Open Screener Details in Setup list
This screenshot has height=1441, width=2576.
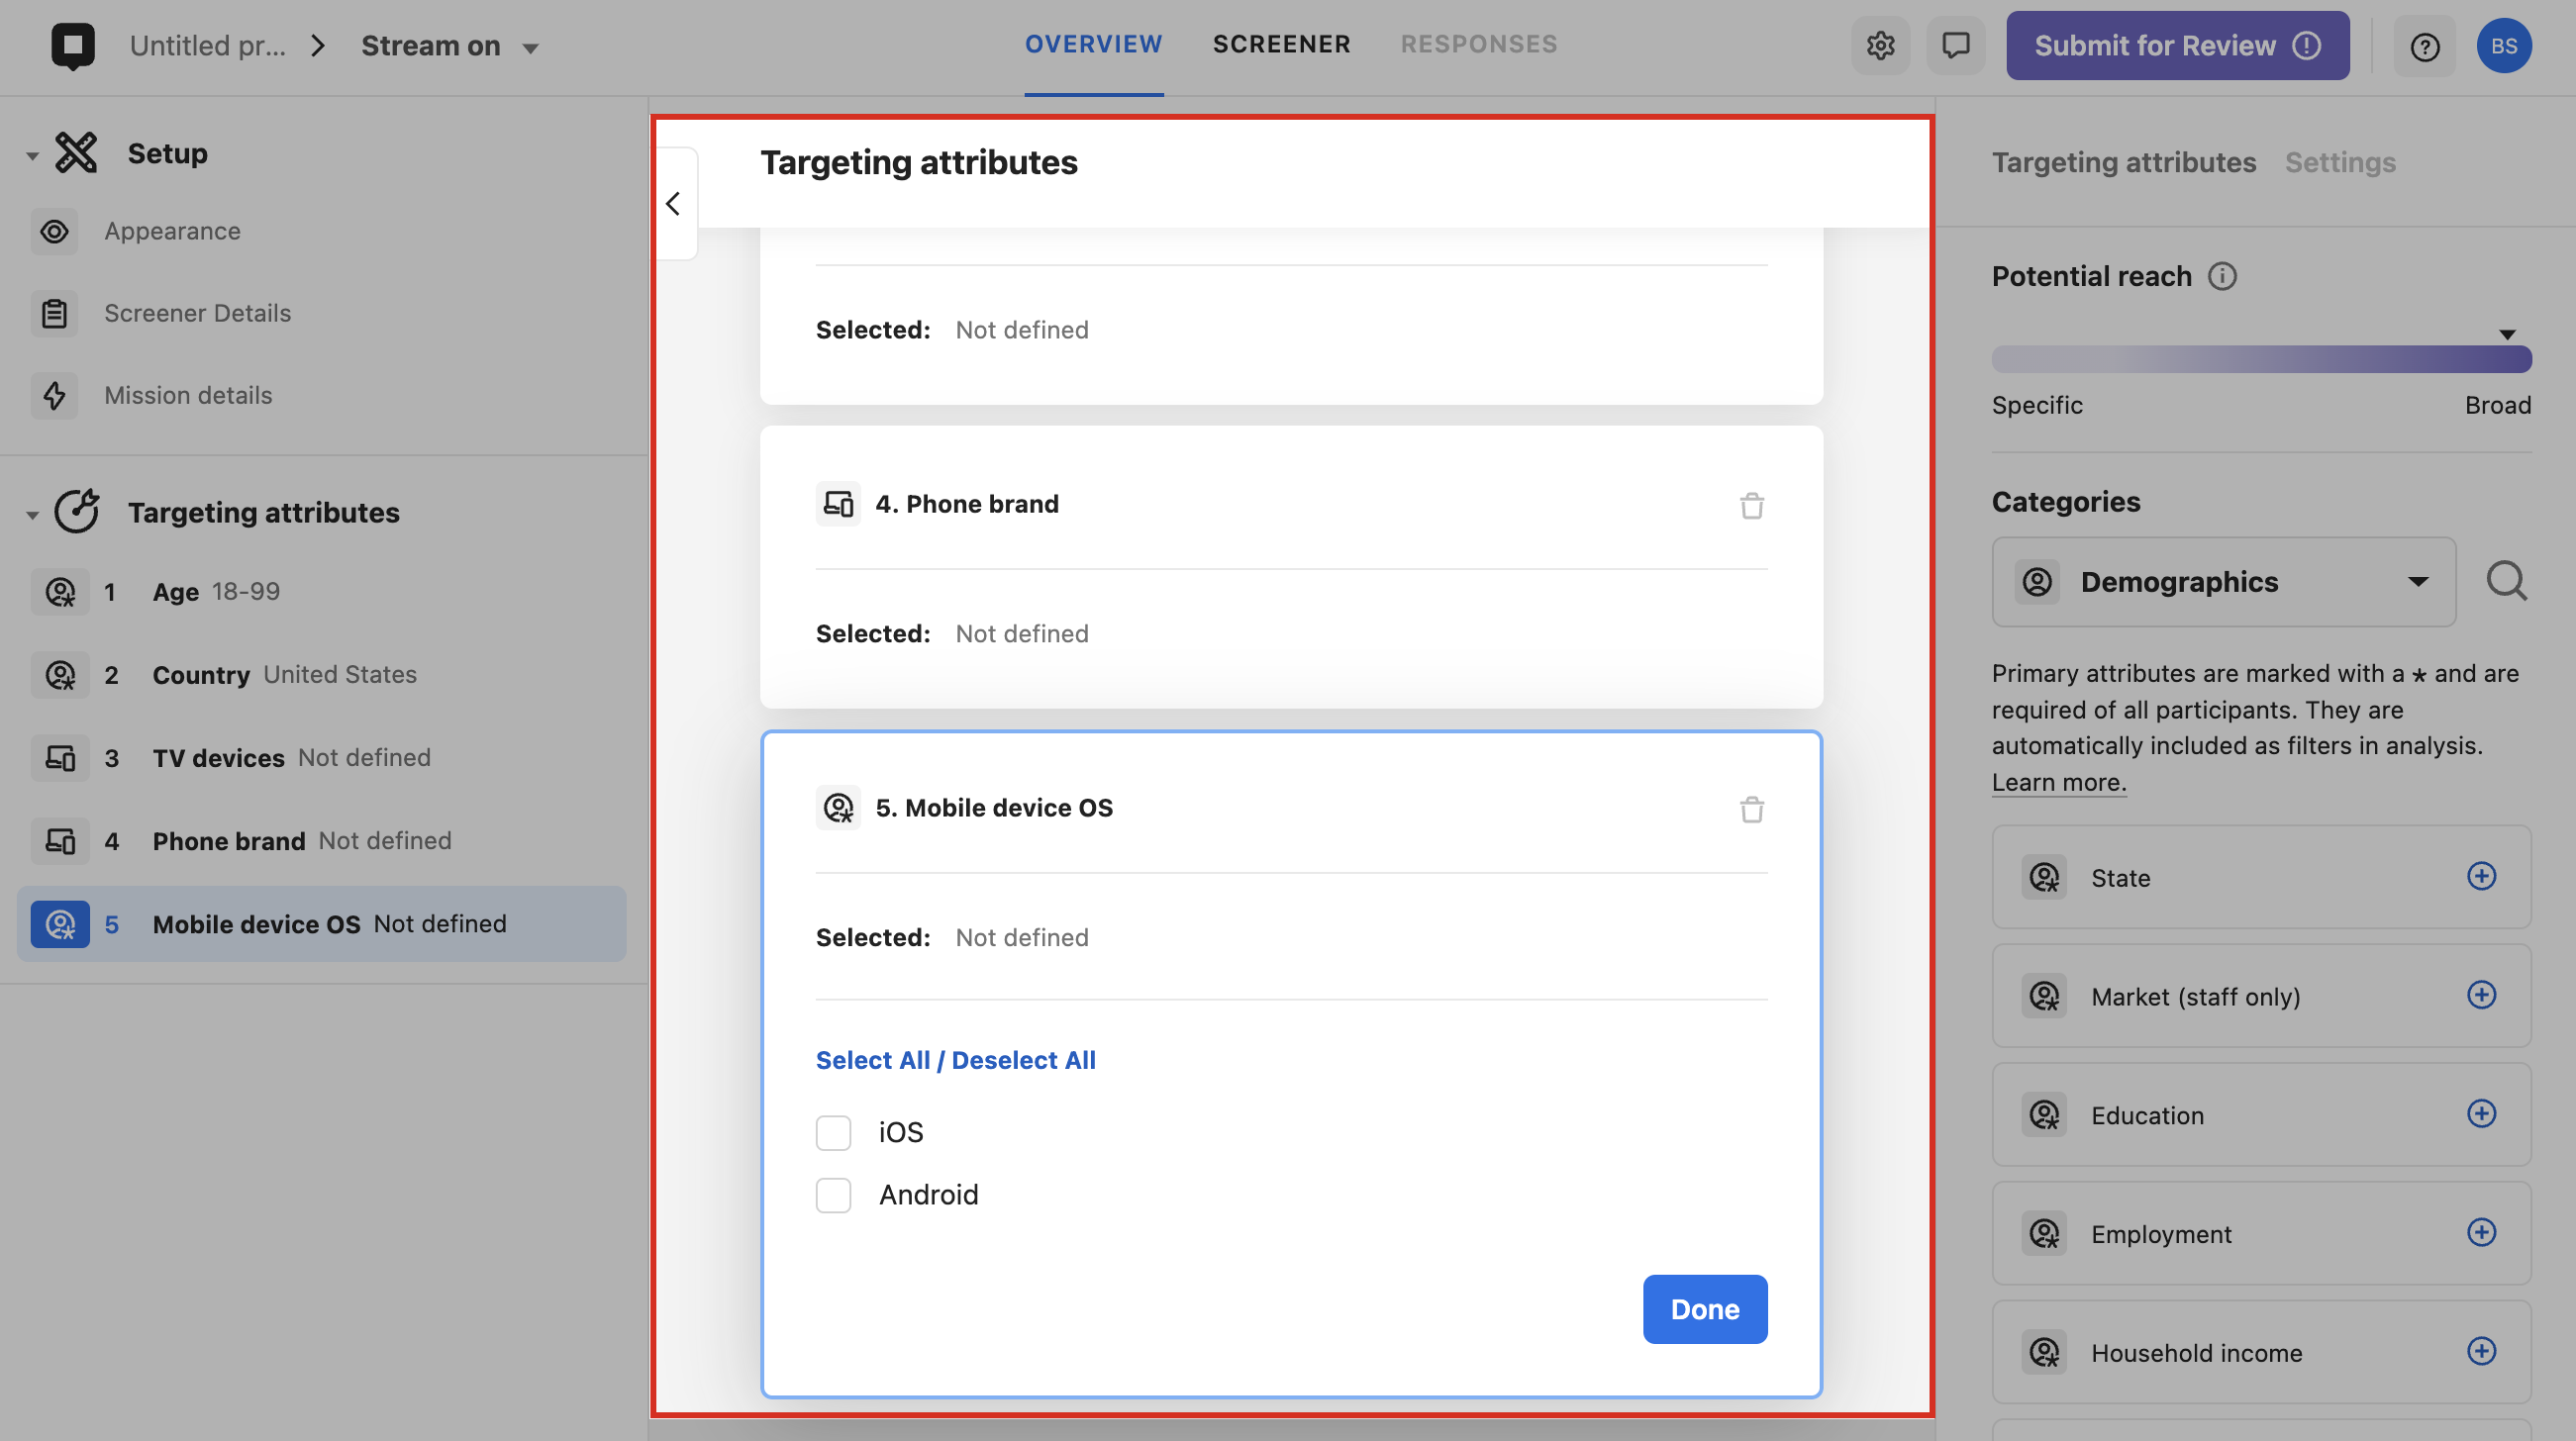point(197,313)
